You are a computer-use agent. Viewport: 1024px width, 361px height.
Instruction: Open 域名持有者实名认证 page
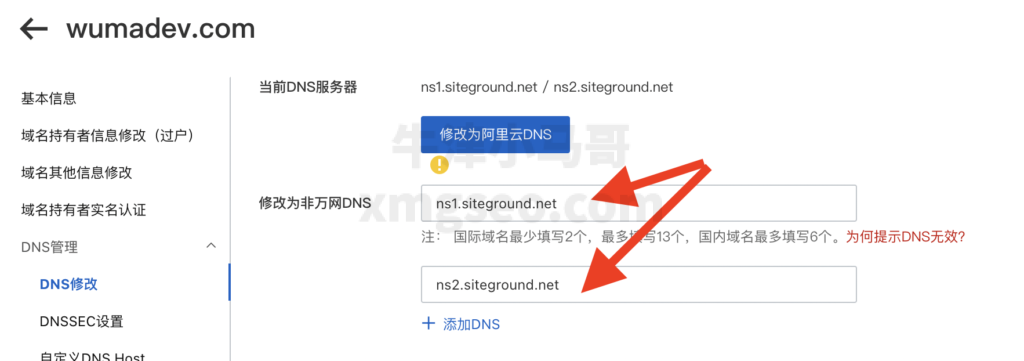coord(84,210)
